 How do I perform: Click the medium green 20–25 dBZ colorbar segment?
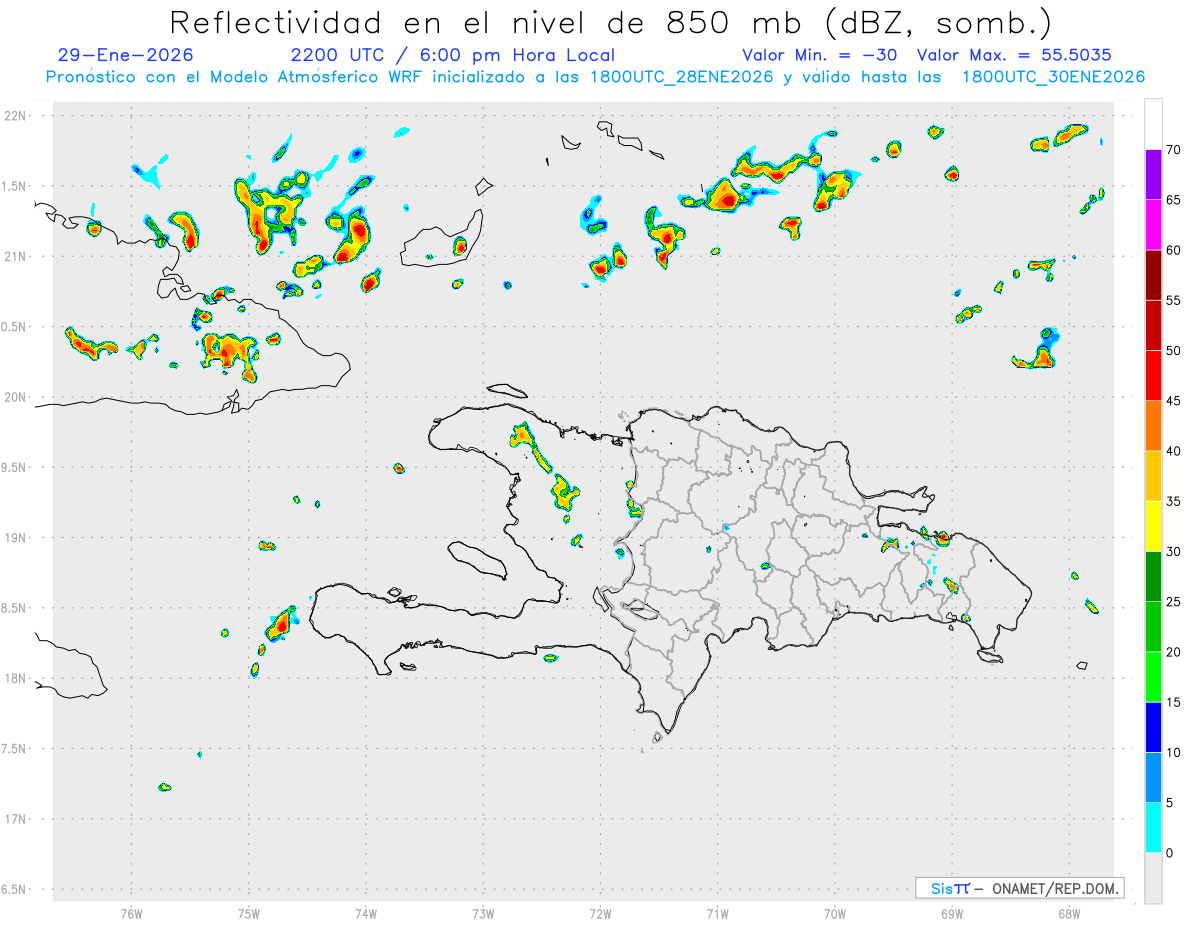point(1153,627)
